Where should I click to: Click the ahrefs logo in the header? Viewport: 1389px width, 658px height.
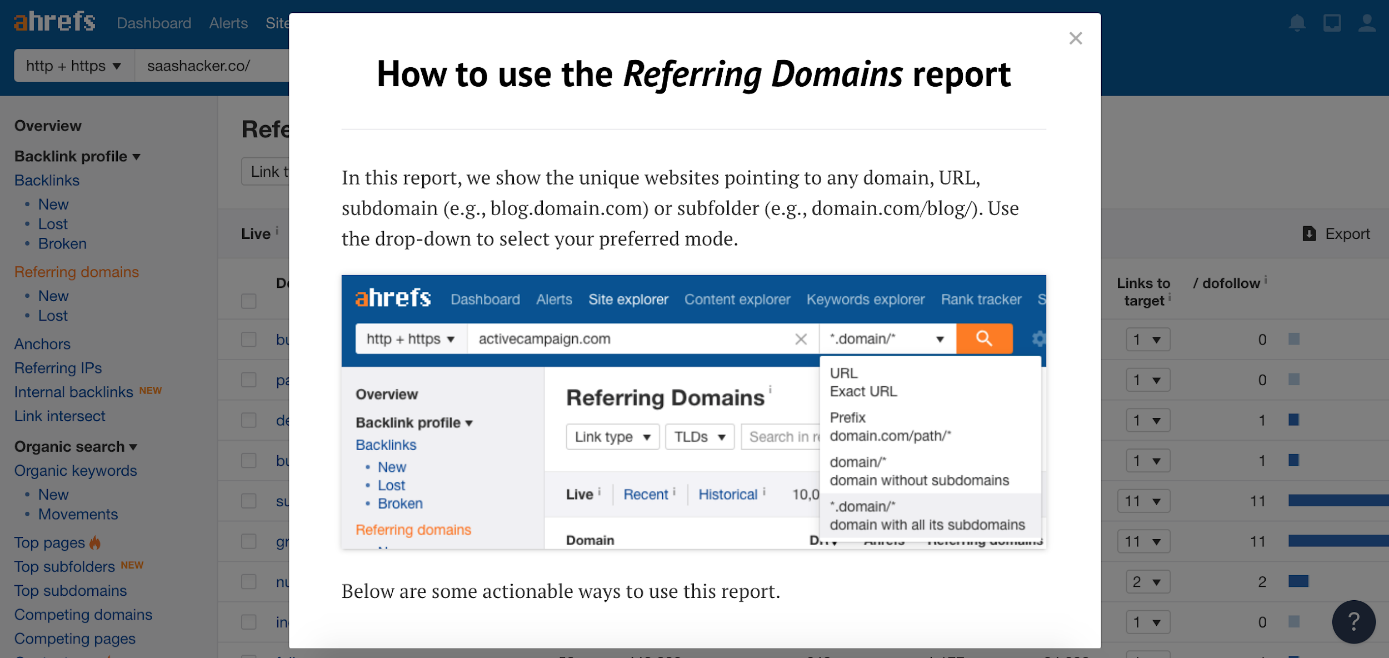(55, 21)
